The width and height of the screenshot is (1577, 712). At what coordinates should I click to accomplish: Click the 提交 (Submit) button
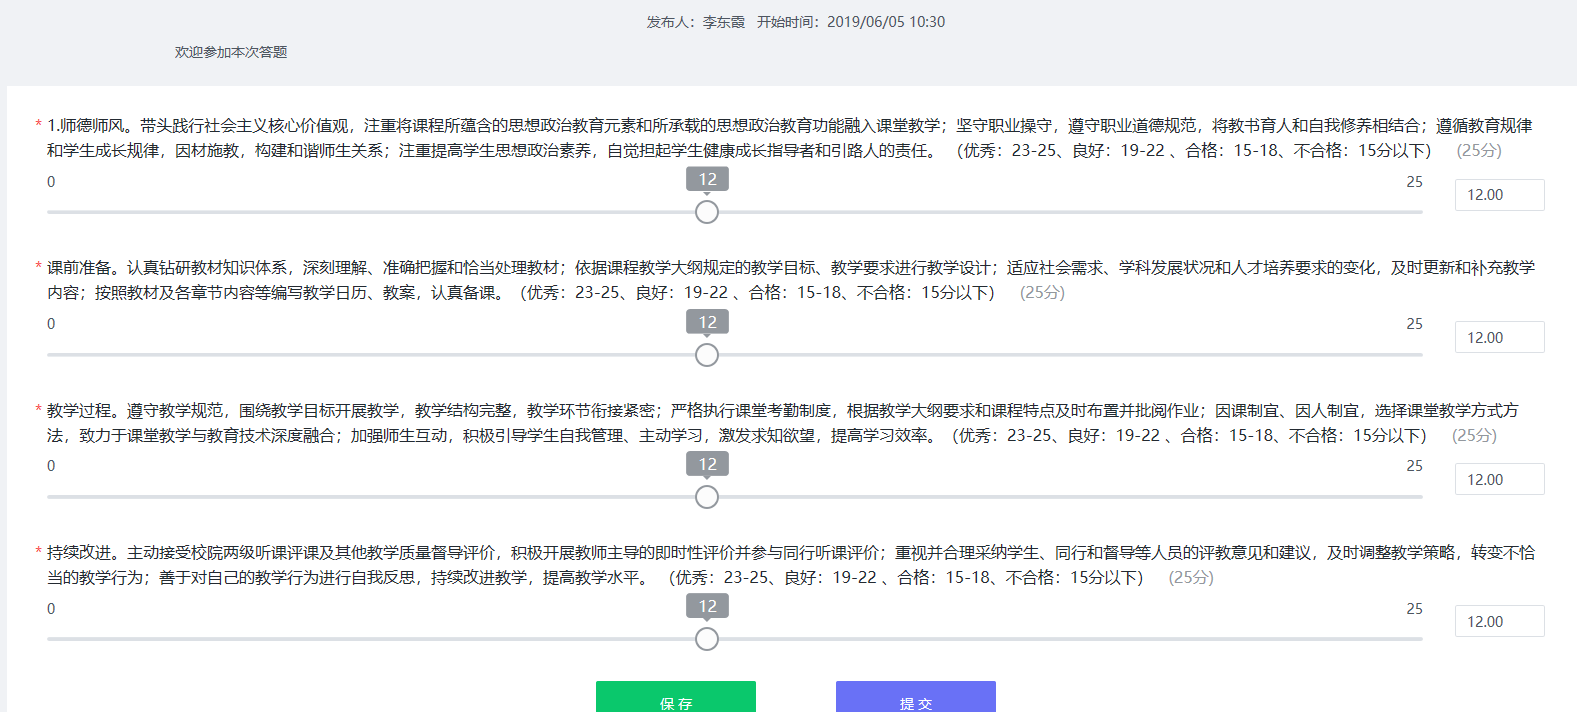point(915,698)
